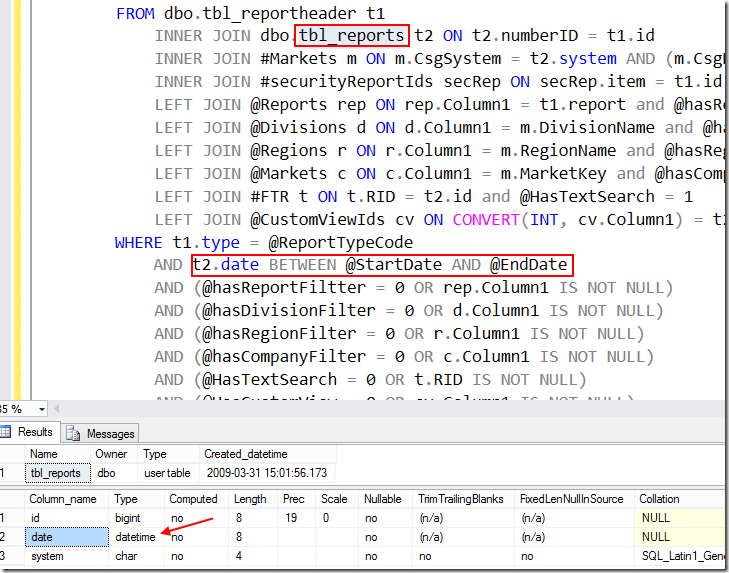The image size is (729, 573).
Task: Click dbo.tbl_reportheader in the FROM line
Action: click(x=260, y=13)
